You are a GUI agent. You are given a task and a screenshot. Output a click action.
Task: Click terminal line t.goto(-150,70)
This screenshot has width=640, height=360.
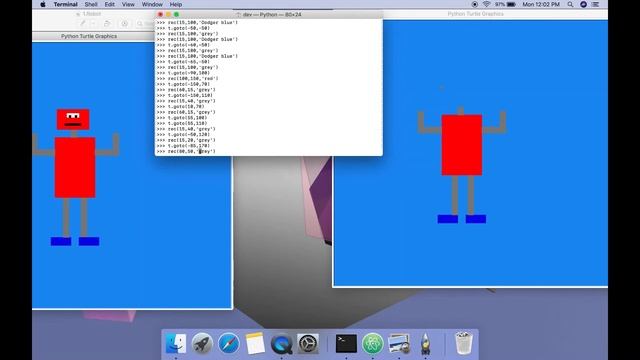point(189,84)
